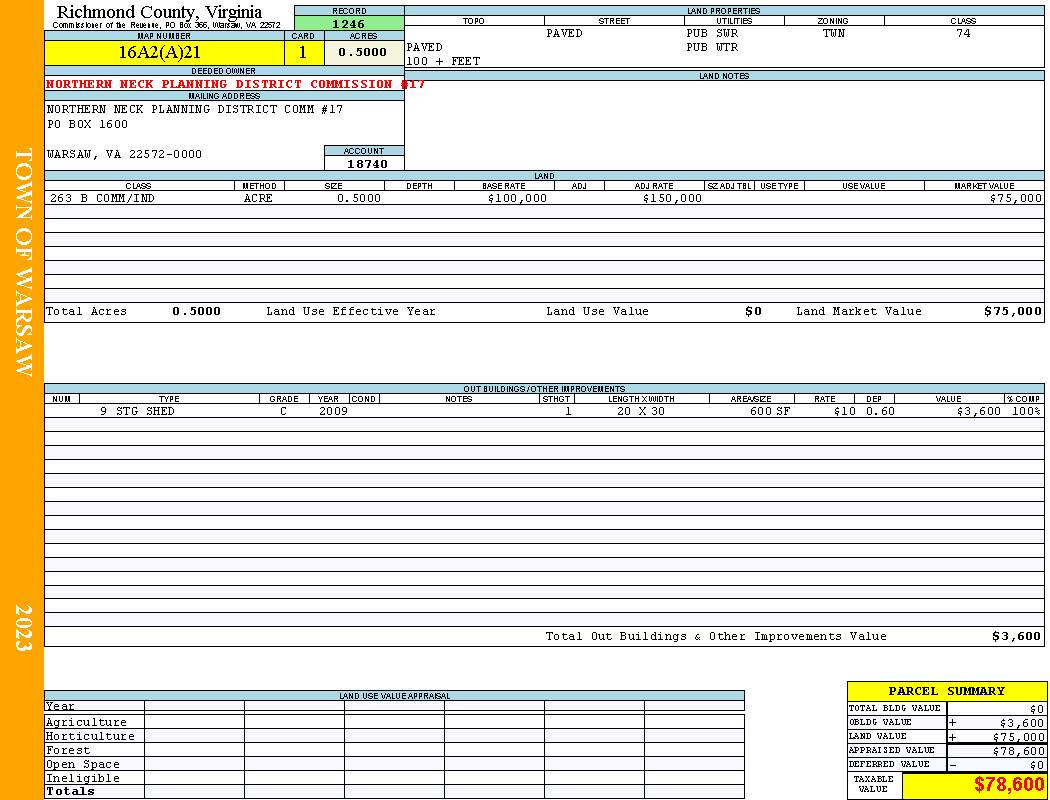
Task: Click the PARCEL SUMMARY heading
Action: 946,691
